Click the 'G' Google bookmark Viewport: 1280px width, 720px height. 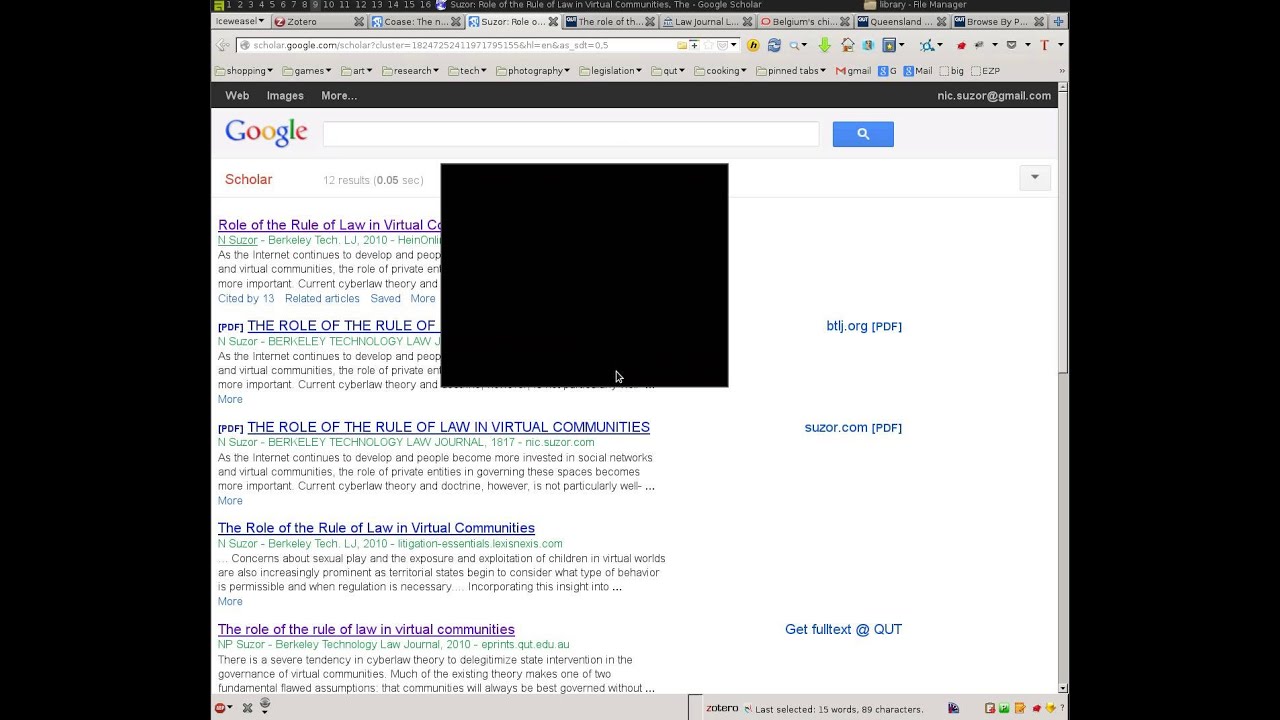point(887,71)
